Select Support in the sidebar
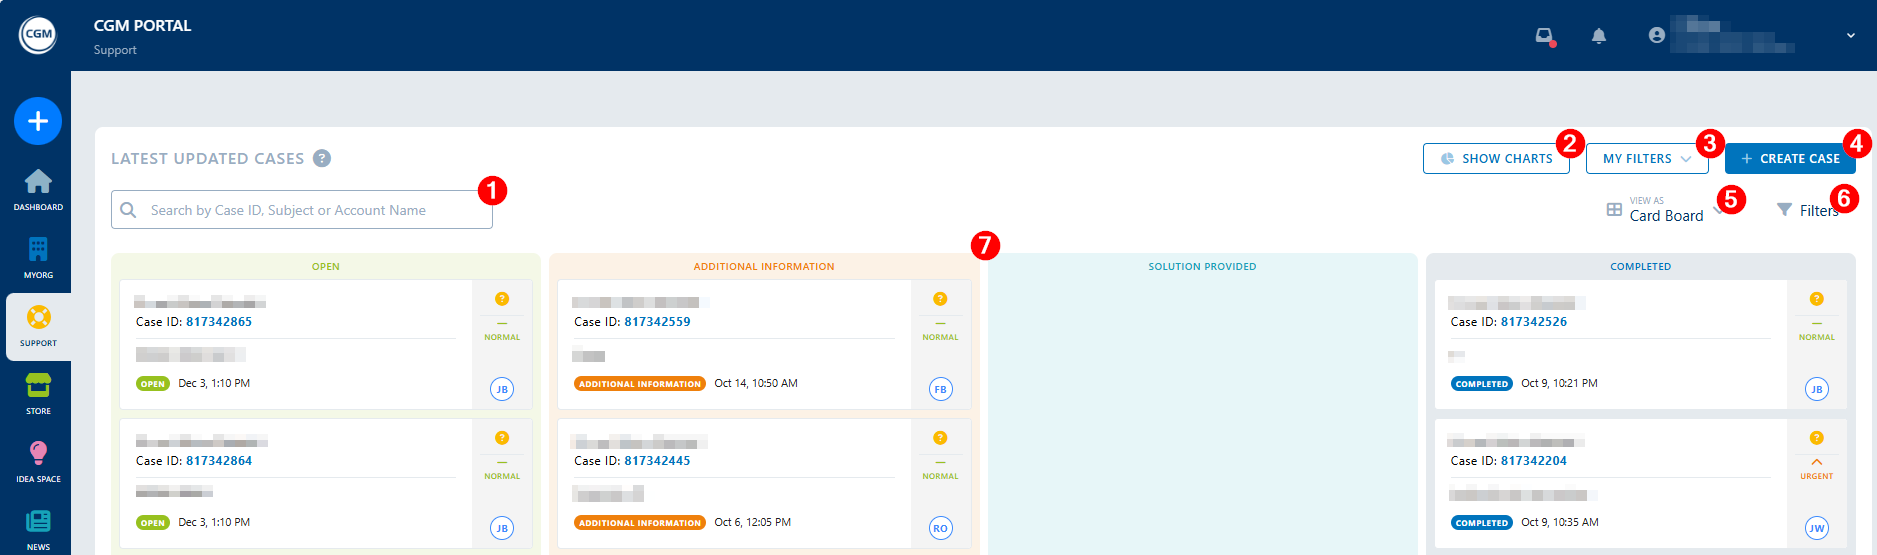This screenshot has height=555, width=1877. 38,326
